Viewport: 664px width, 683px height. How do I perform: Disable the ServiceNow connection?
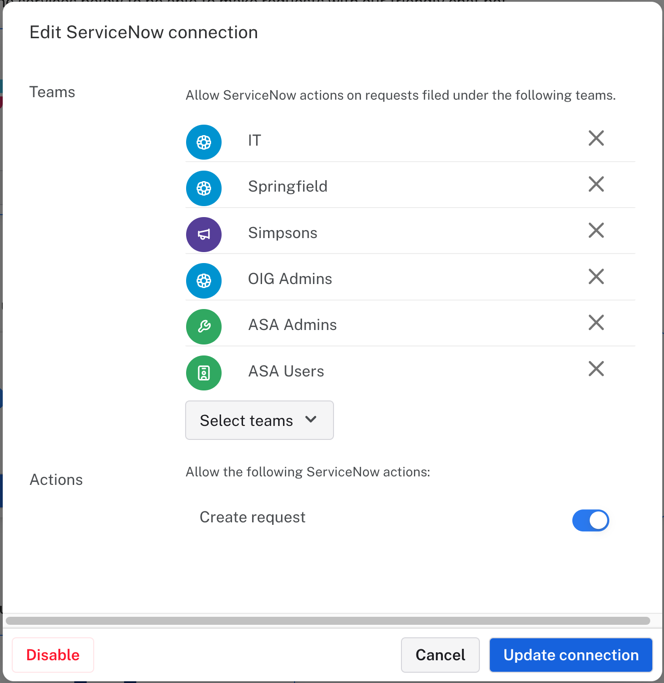pos(53,655)
